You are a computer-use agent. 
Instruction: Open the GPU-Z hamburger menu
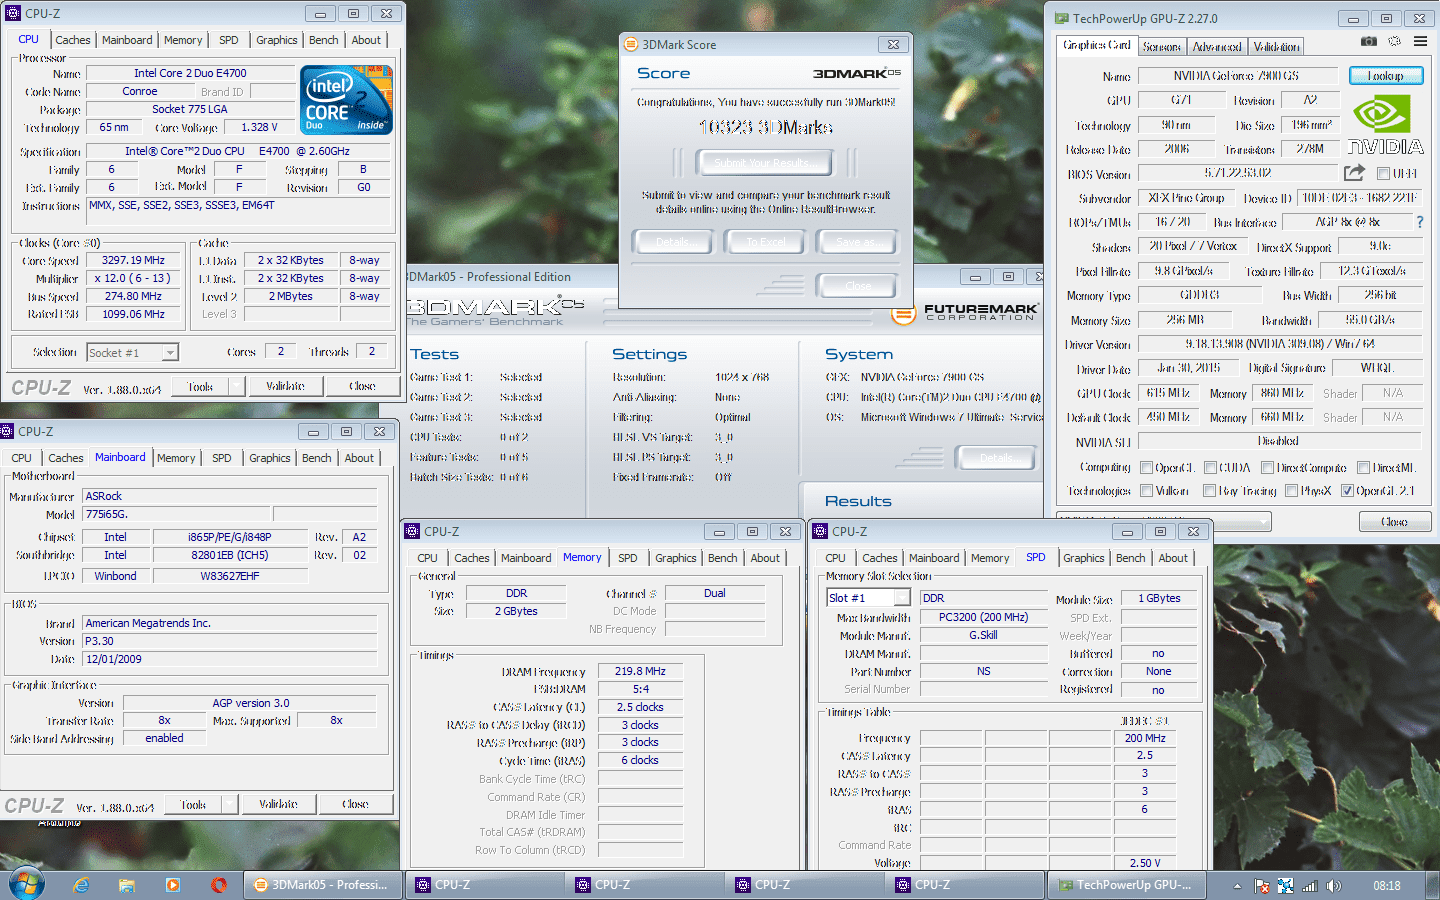tap(1420, 41)
